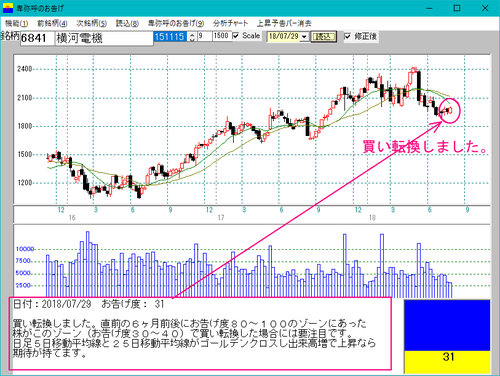Click the 日付：2018/07/29 text

coord(52,304)
